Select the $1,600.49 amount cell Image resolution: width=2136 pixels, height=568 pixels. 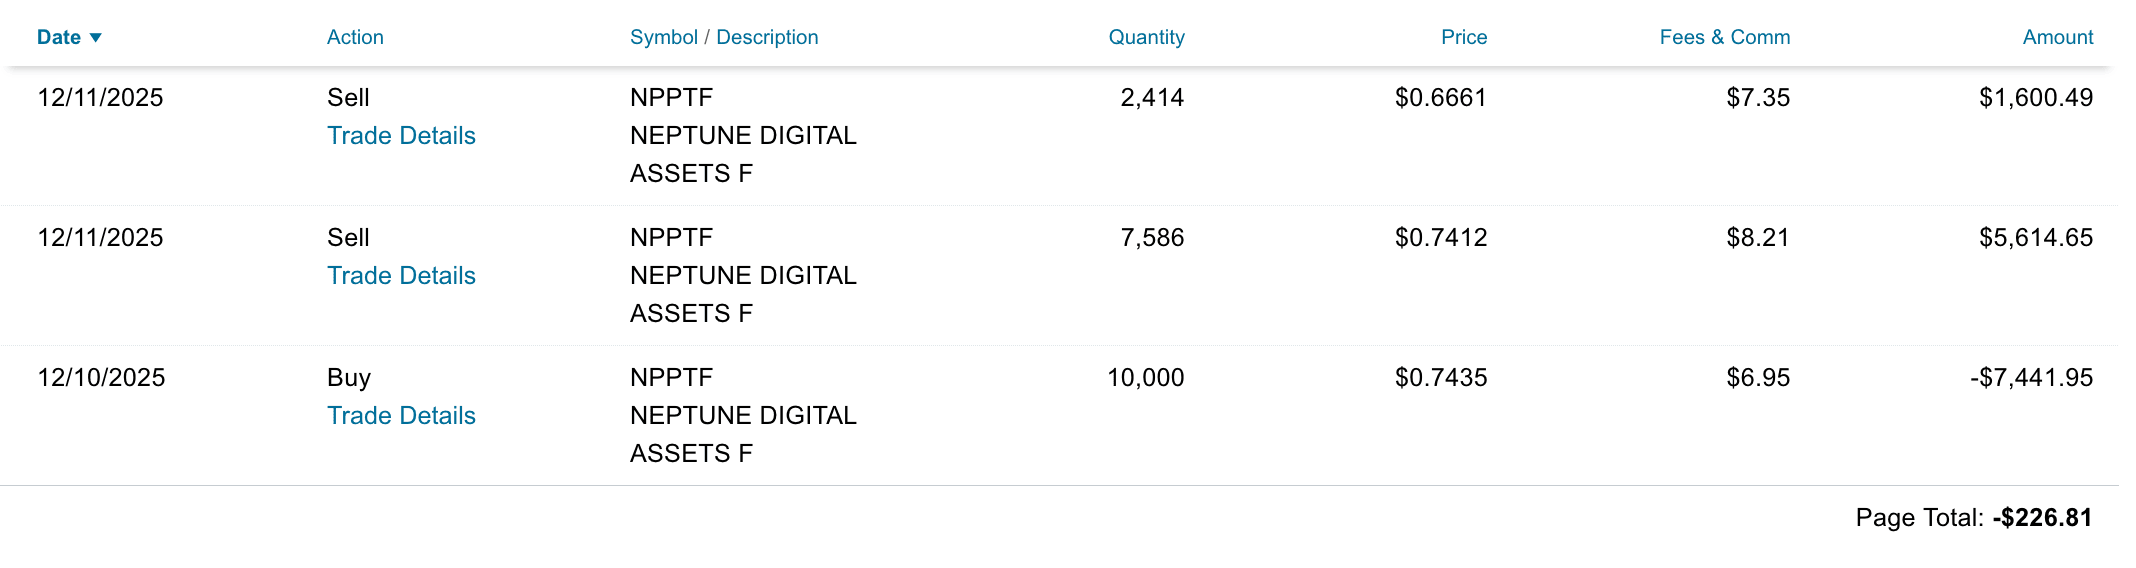coord(2035,98)
